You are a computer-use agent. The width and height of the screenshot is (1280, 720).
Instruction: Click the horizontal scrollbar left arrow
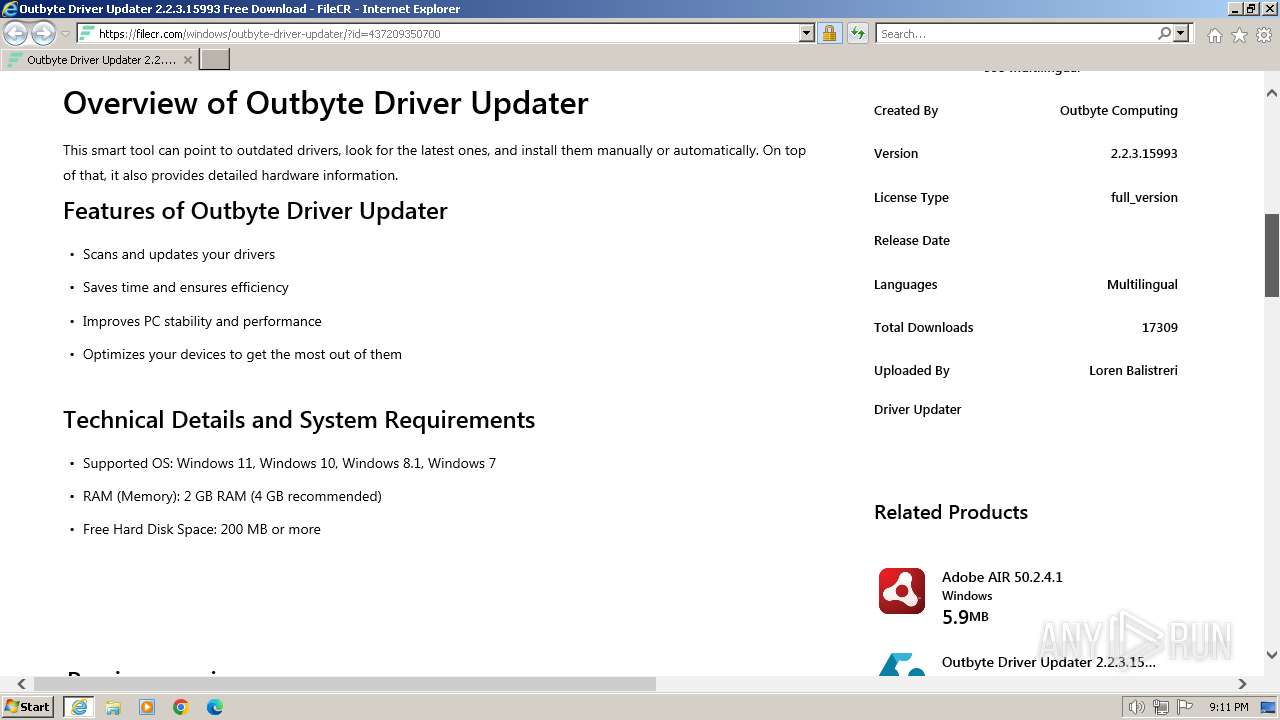(22, 684)
